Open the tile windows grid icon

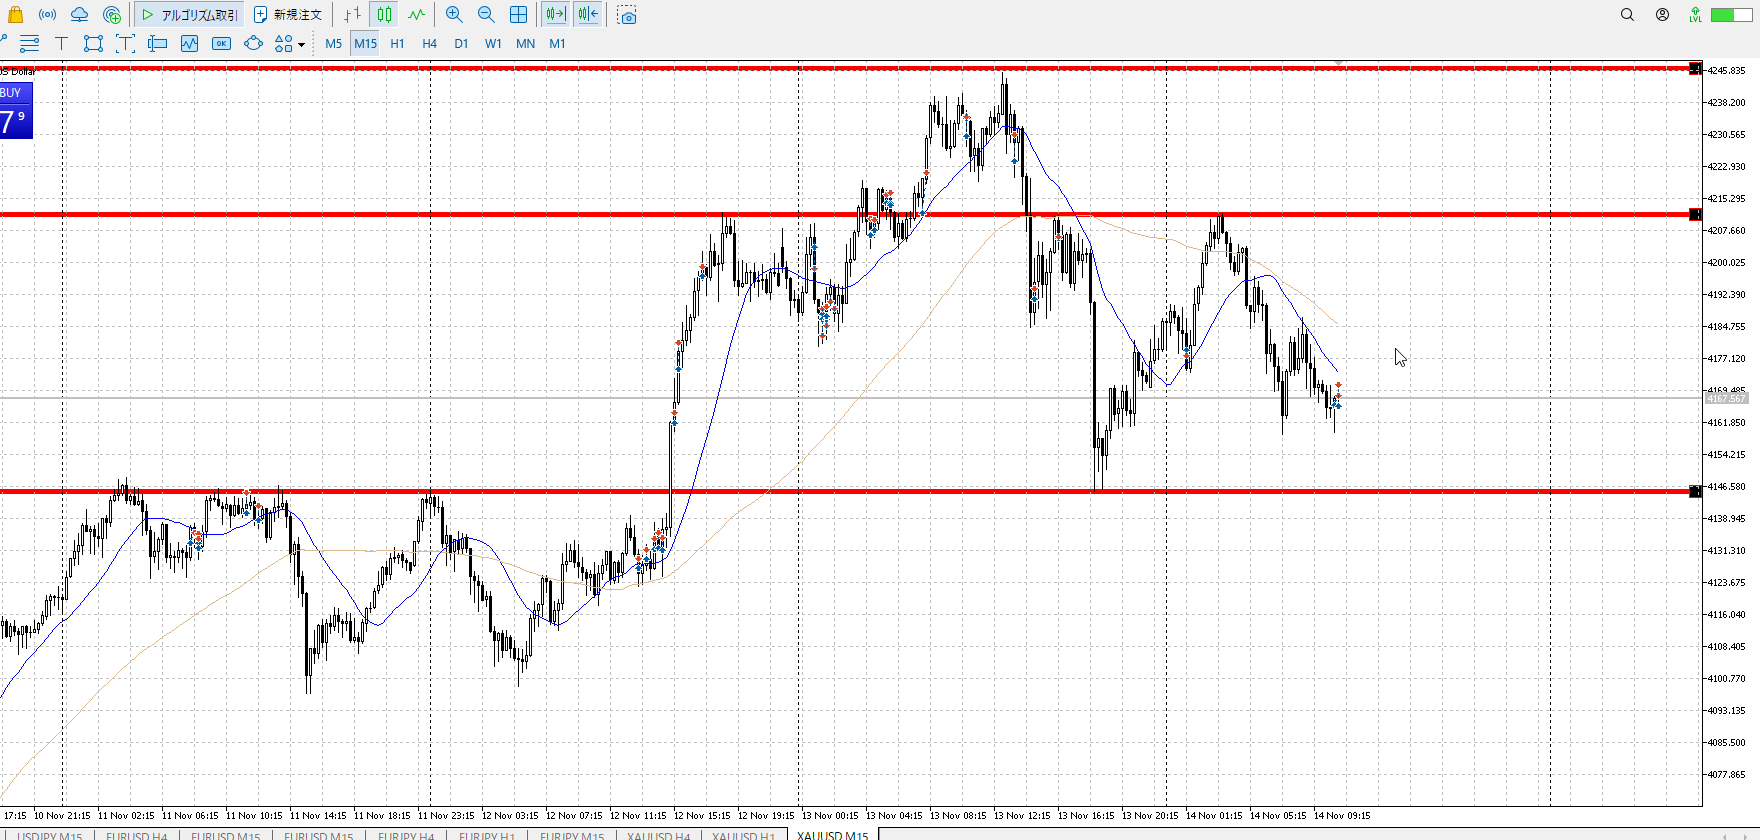[518, 15]
